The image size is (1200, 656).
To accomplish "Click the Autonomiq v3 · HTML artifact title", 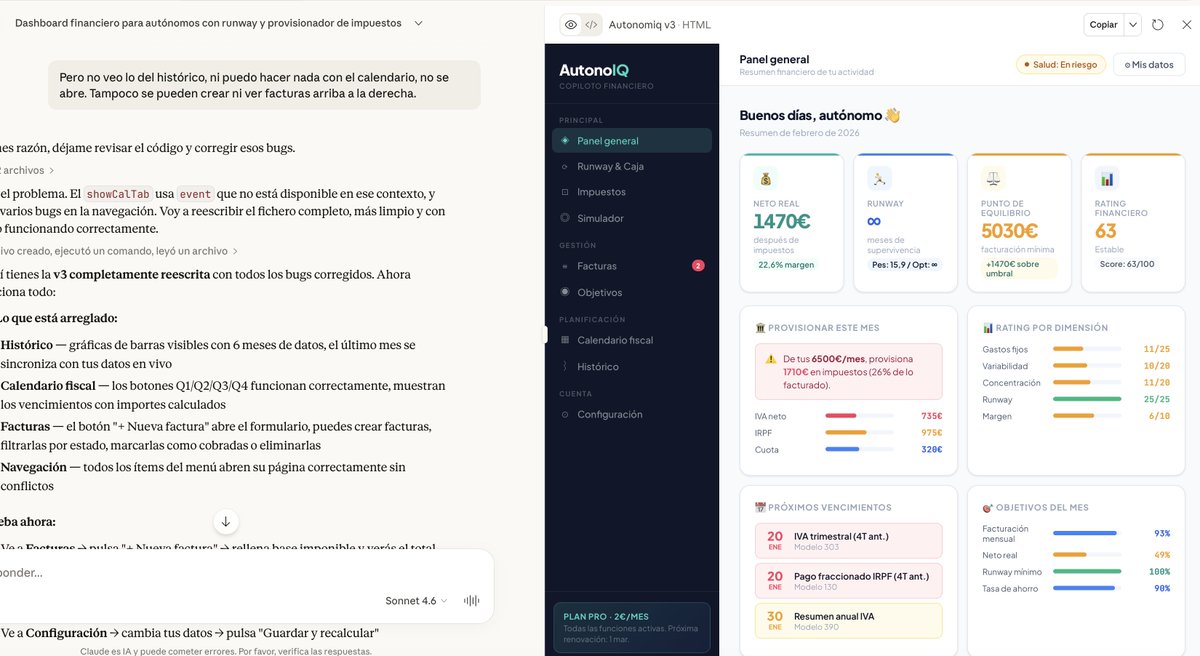I will click(660, 25).
